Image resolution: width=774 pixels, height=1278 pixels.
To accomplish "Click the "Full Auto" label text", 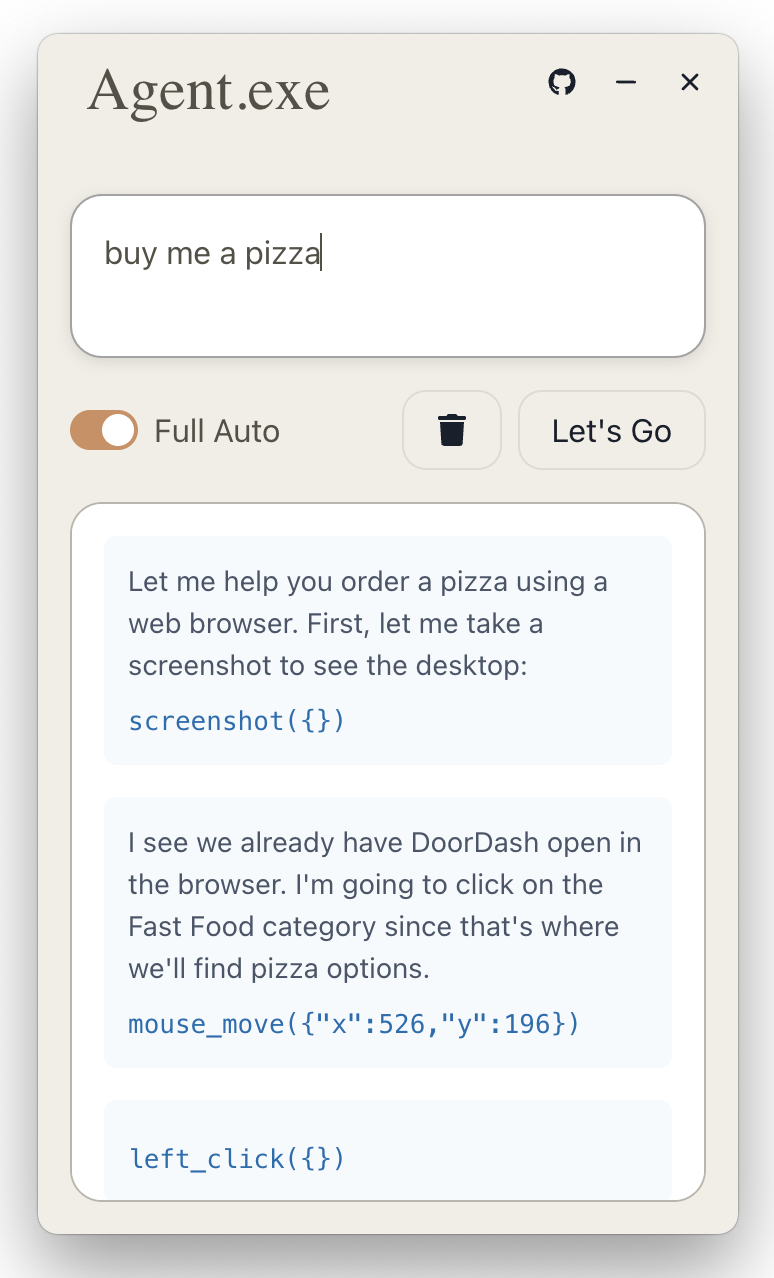I will coord(217,431).
